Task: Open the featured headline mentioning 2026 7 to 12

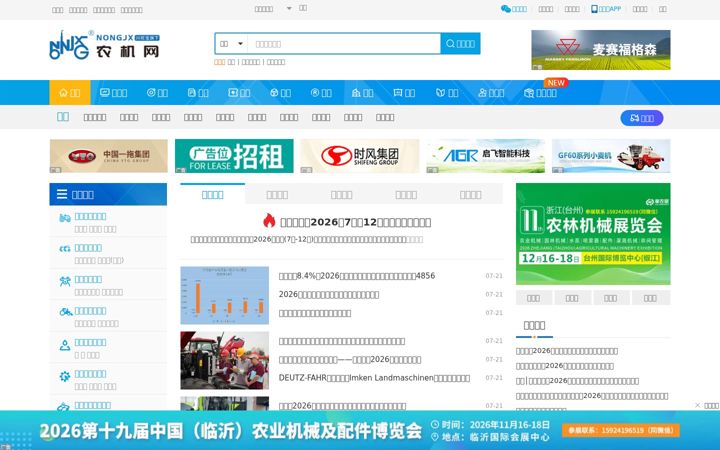Action: (x=355, y=222)
